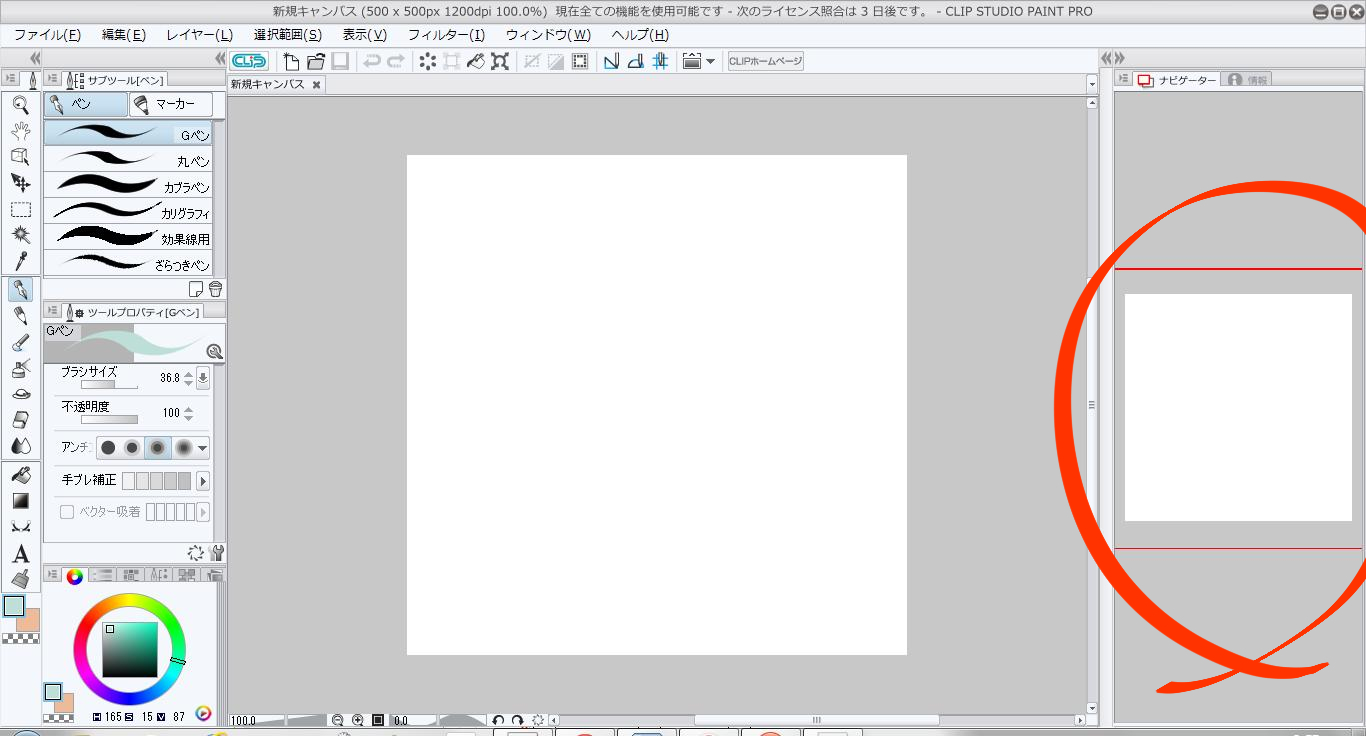Image resolution: width=1366 pixels, height=736 pixels.
Task: Open the フィルター(I) menu
Action: (446, 35)
